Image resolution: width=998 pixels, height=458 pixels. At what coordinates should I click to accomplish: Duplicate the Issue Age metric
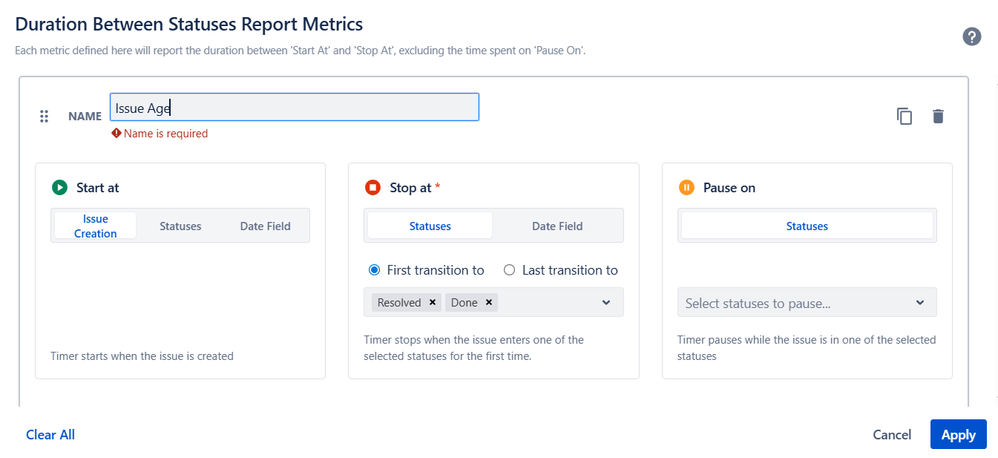(904, 116)
